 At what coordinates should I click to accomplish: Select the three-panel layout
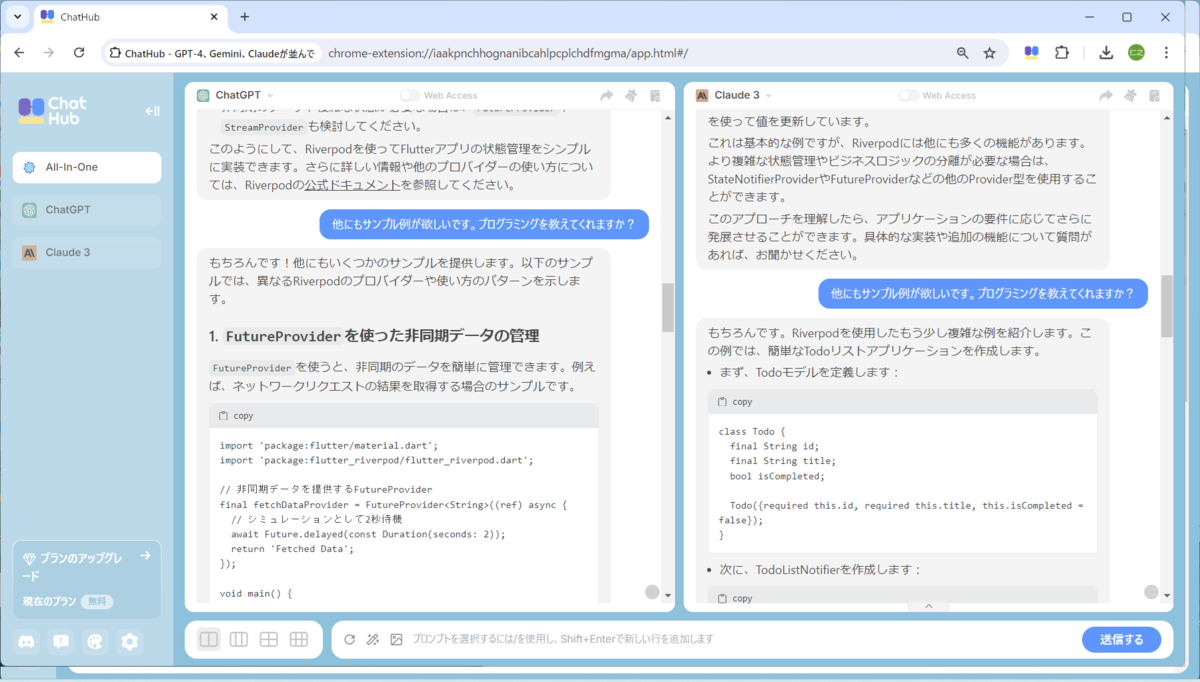239,640
